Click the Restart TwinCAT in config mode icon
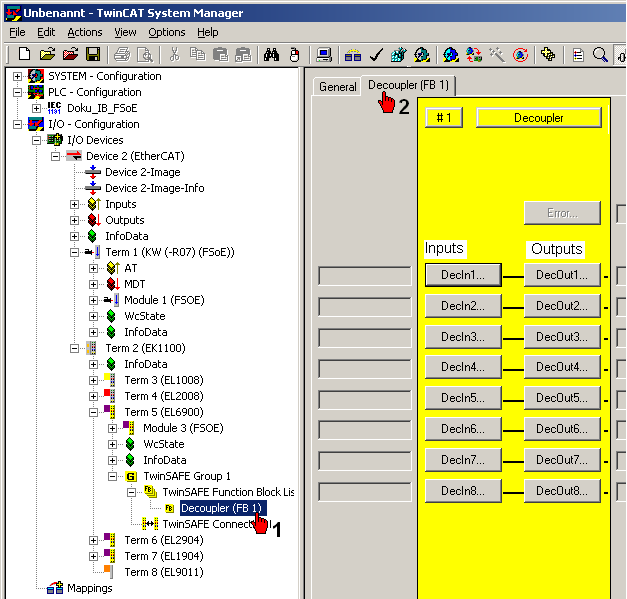This screenshot has height=599, width=627. (451, 54)
